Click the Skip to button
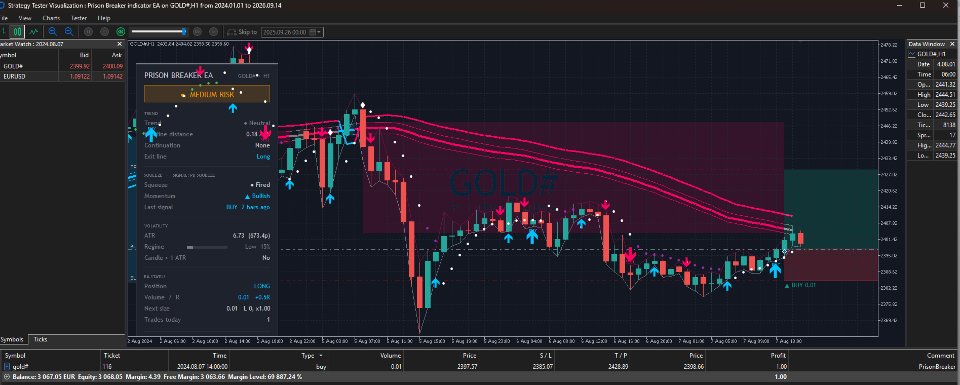 (242, 31)
